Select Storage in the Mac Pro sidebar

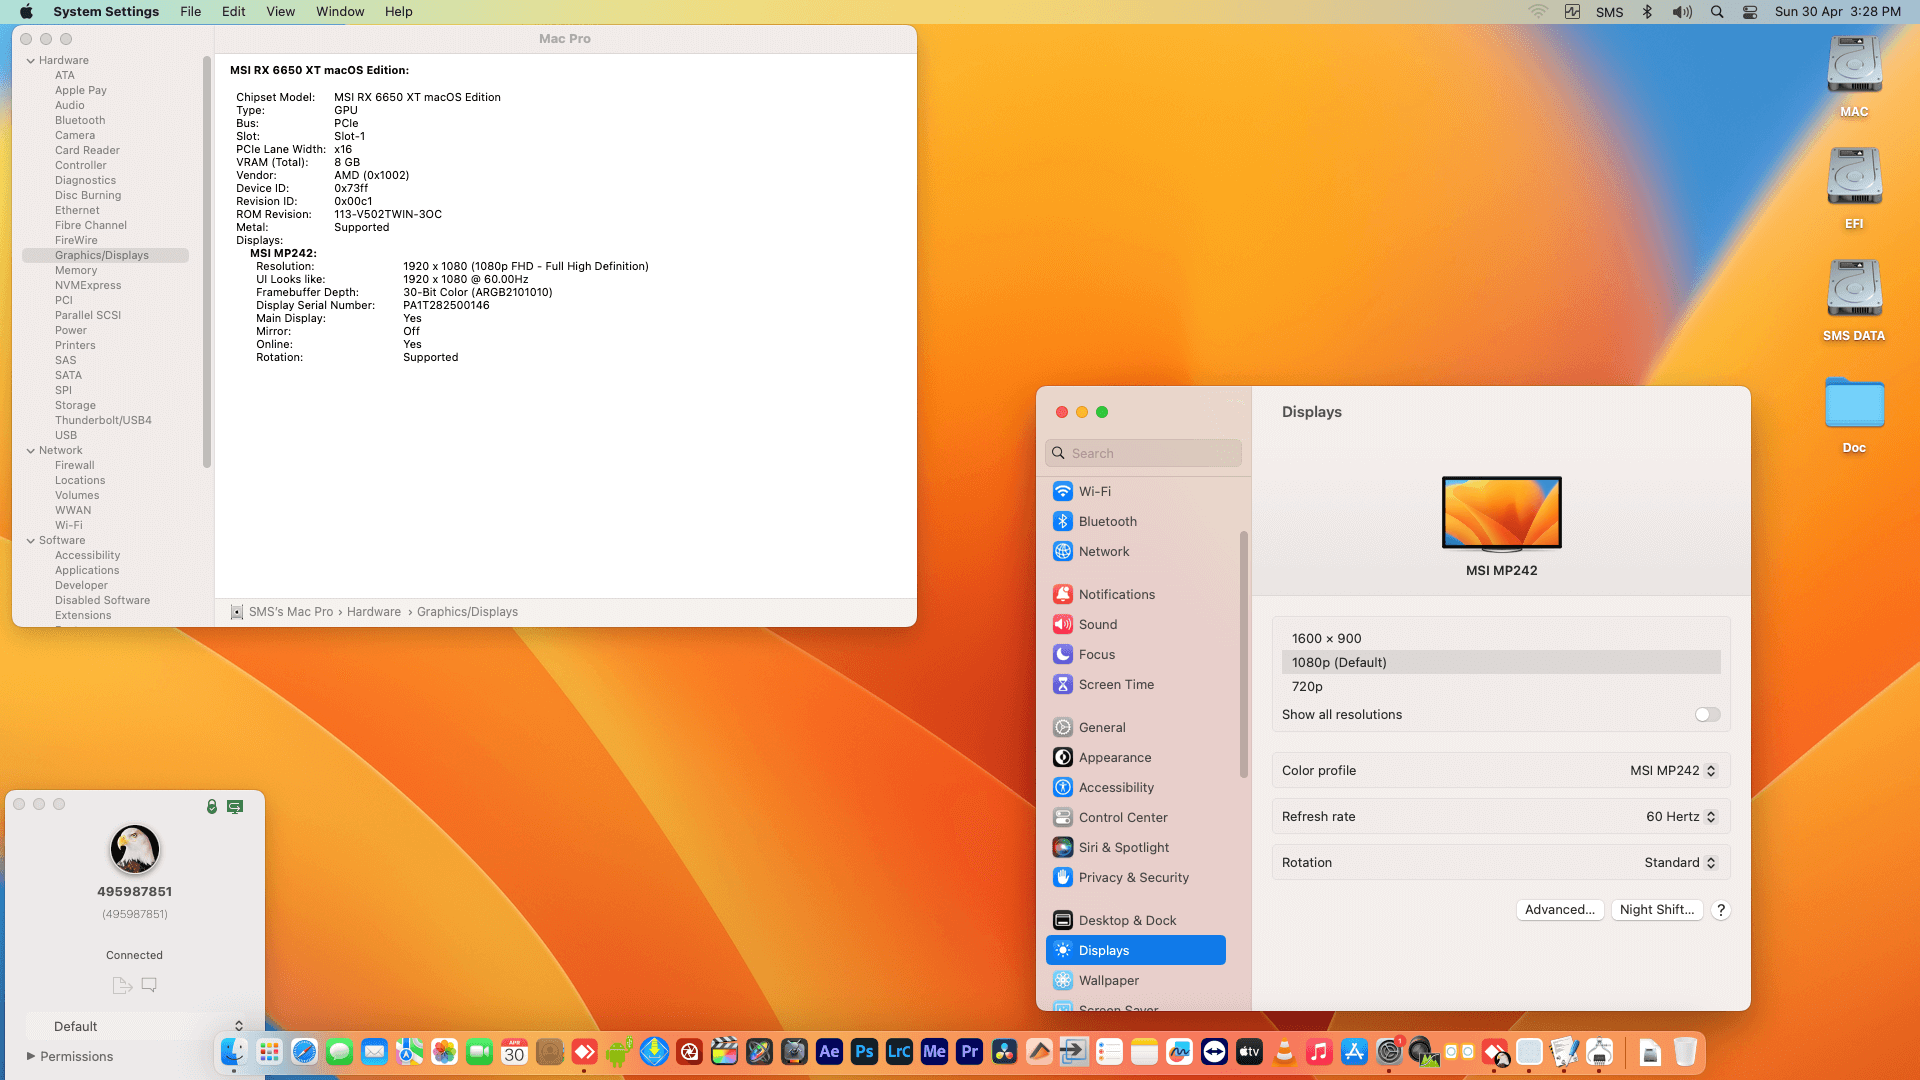click(75, 405)
